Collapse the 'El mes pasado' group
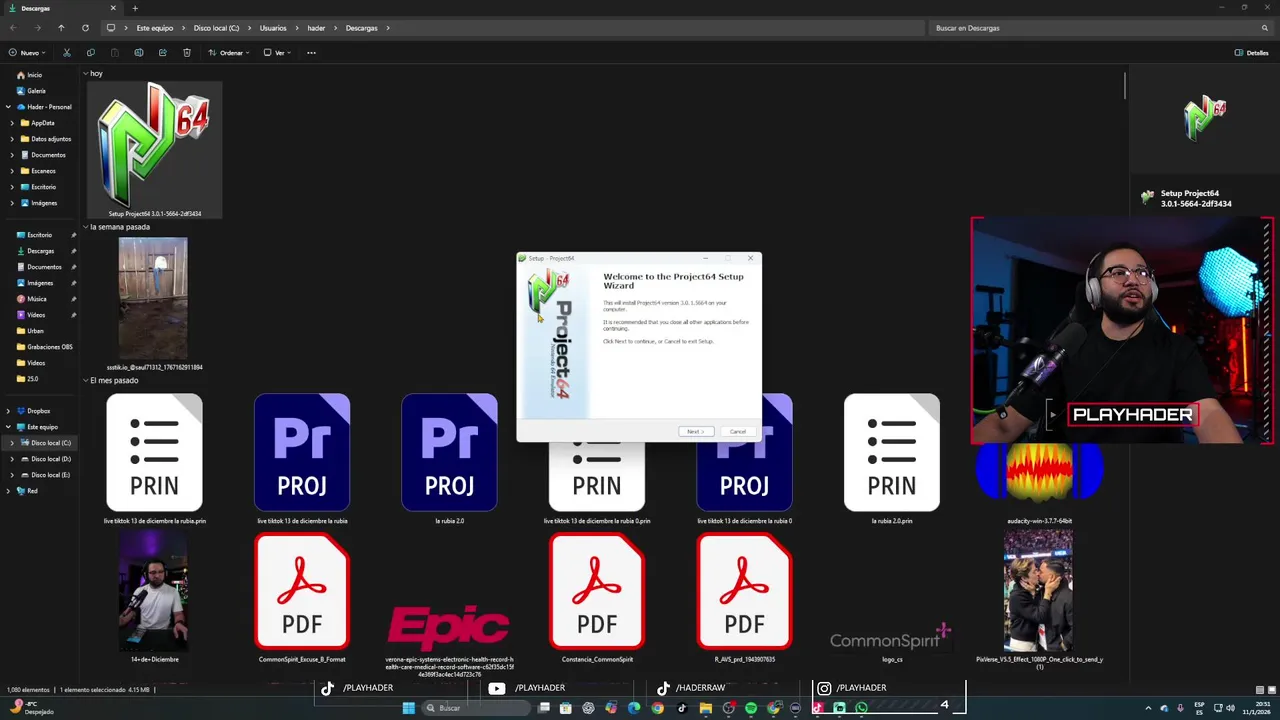This screenshot has height=720, width=1280. click(x=86, y=380)
